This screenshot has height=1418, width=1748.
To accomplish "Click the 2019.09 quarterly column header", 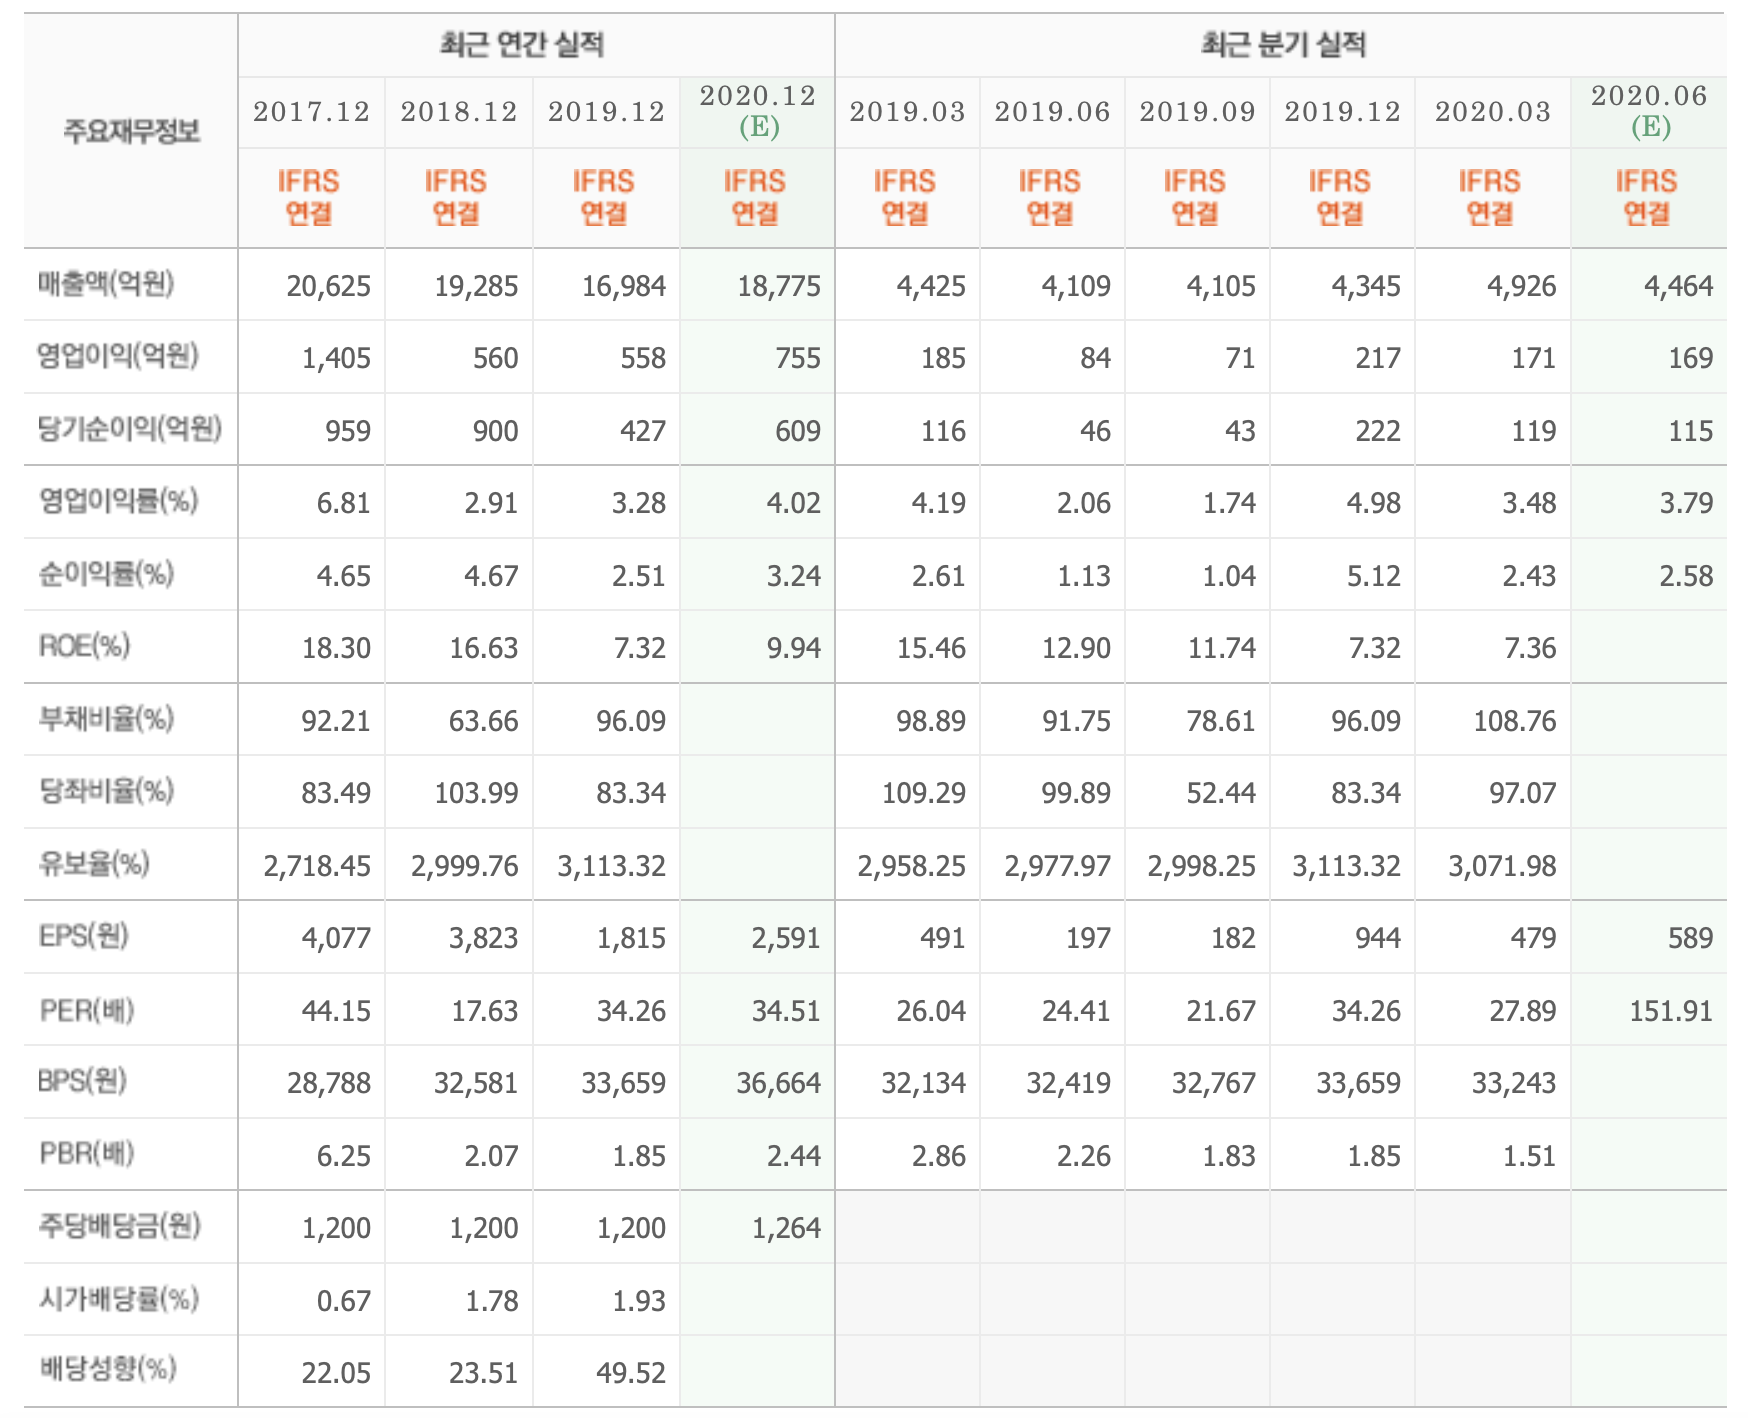I will click(x=1197, y=112).
